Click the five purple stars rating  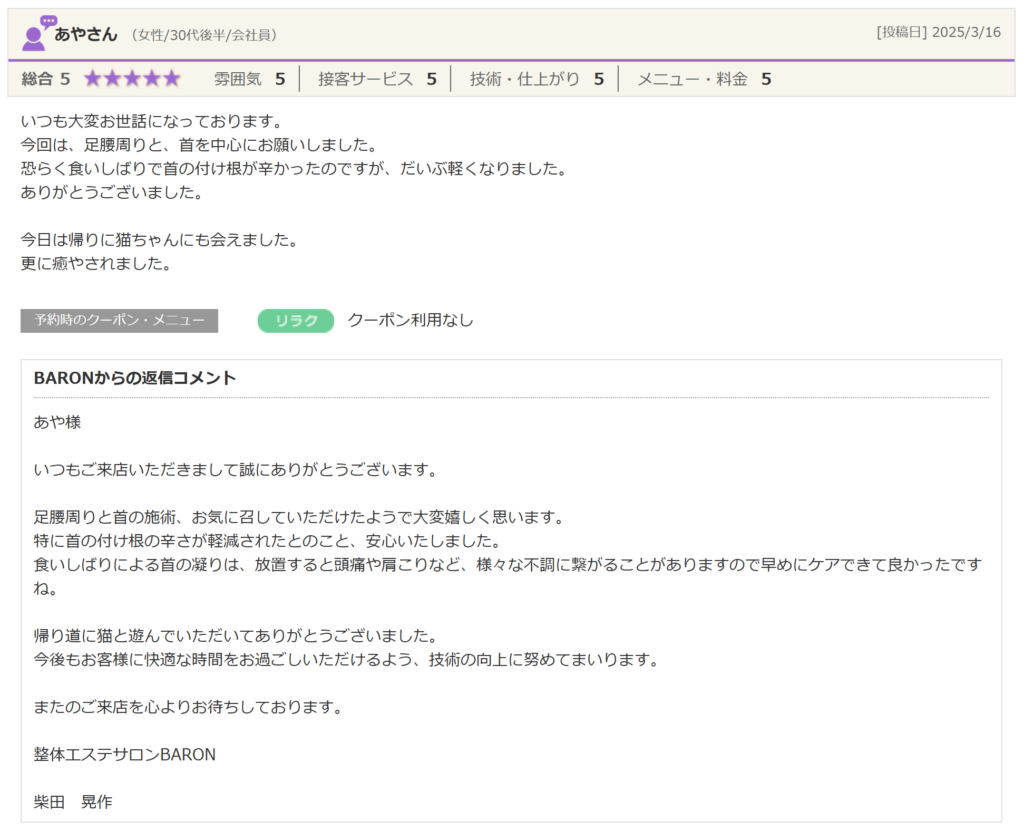(x=131, y=79)
